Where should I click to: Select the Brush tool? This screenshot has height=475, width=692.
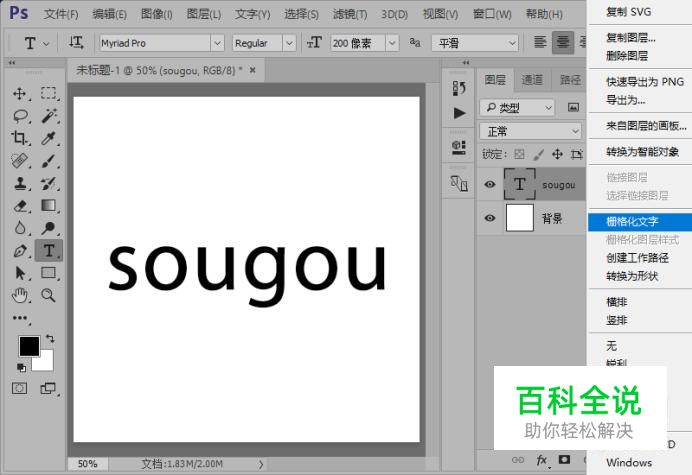49,161
